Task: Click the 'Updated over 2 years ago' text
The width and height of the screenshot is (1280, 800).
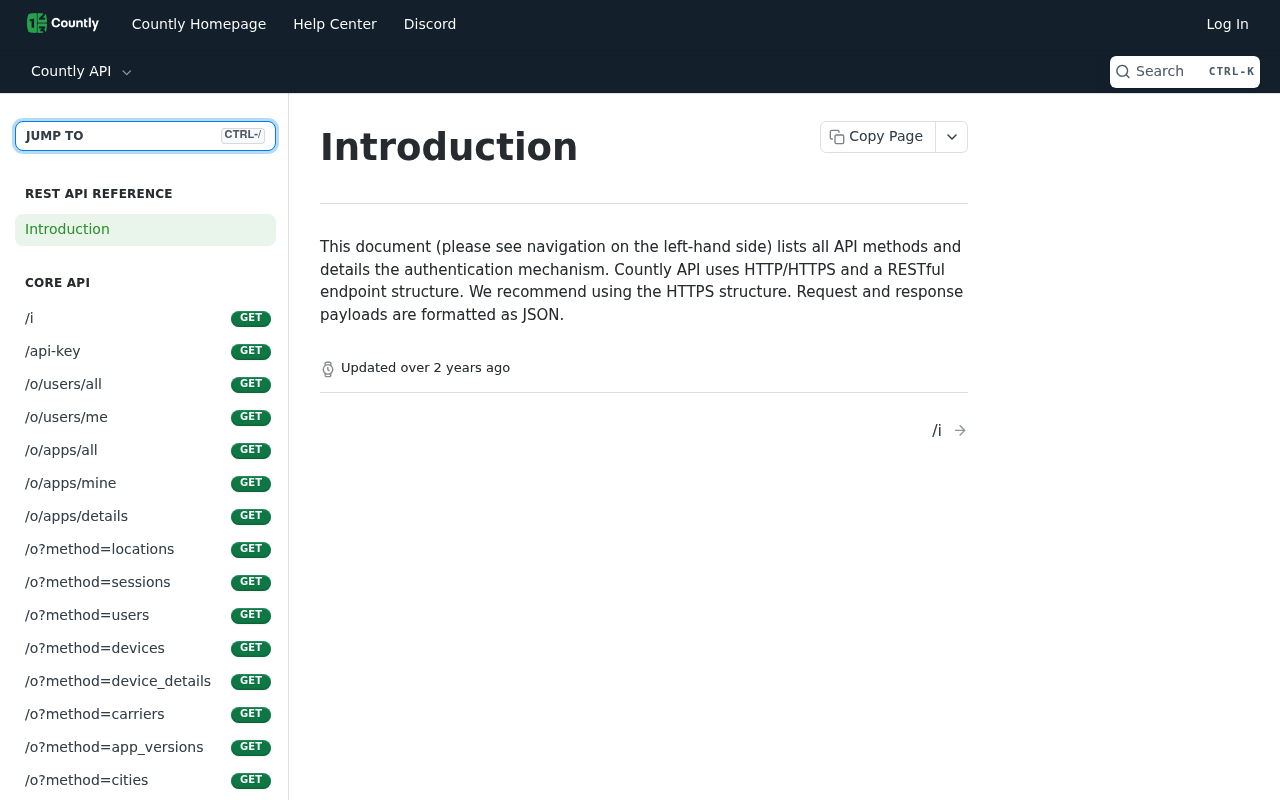Action: (x=425, y=368)
